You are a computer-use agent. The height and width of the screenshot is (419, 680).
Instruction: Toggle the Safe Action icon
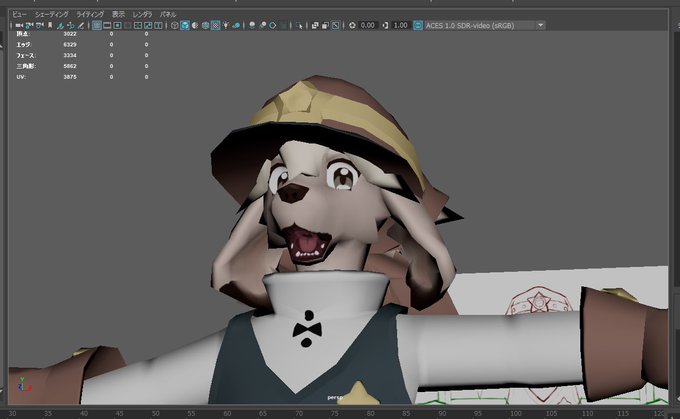(x=148, y=26)
